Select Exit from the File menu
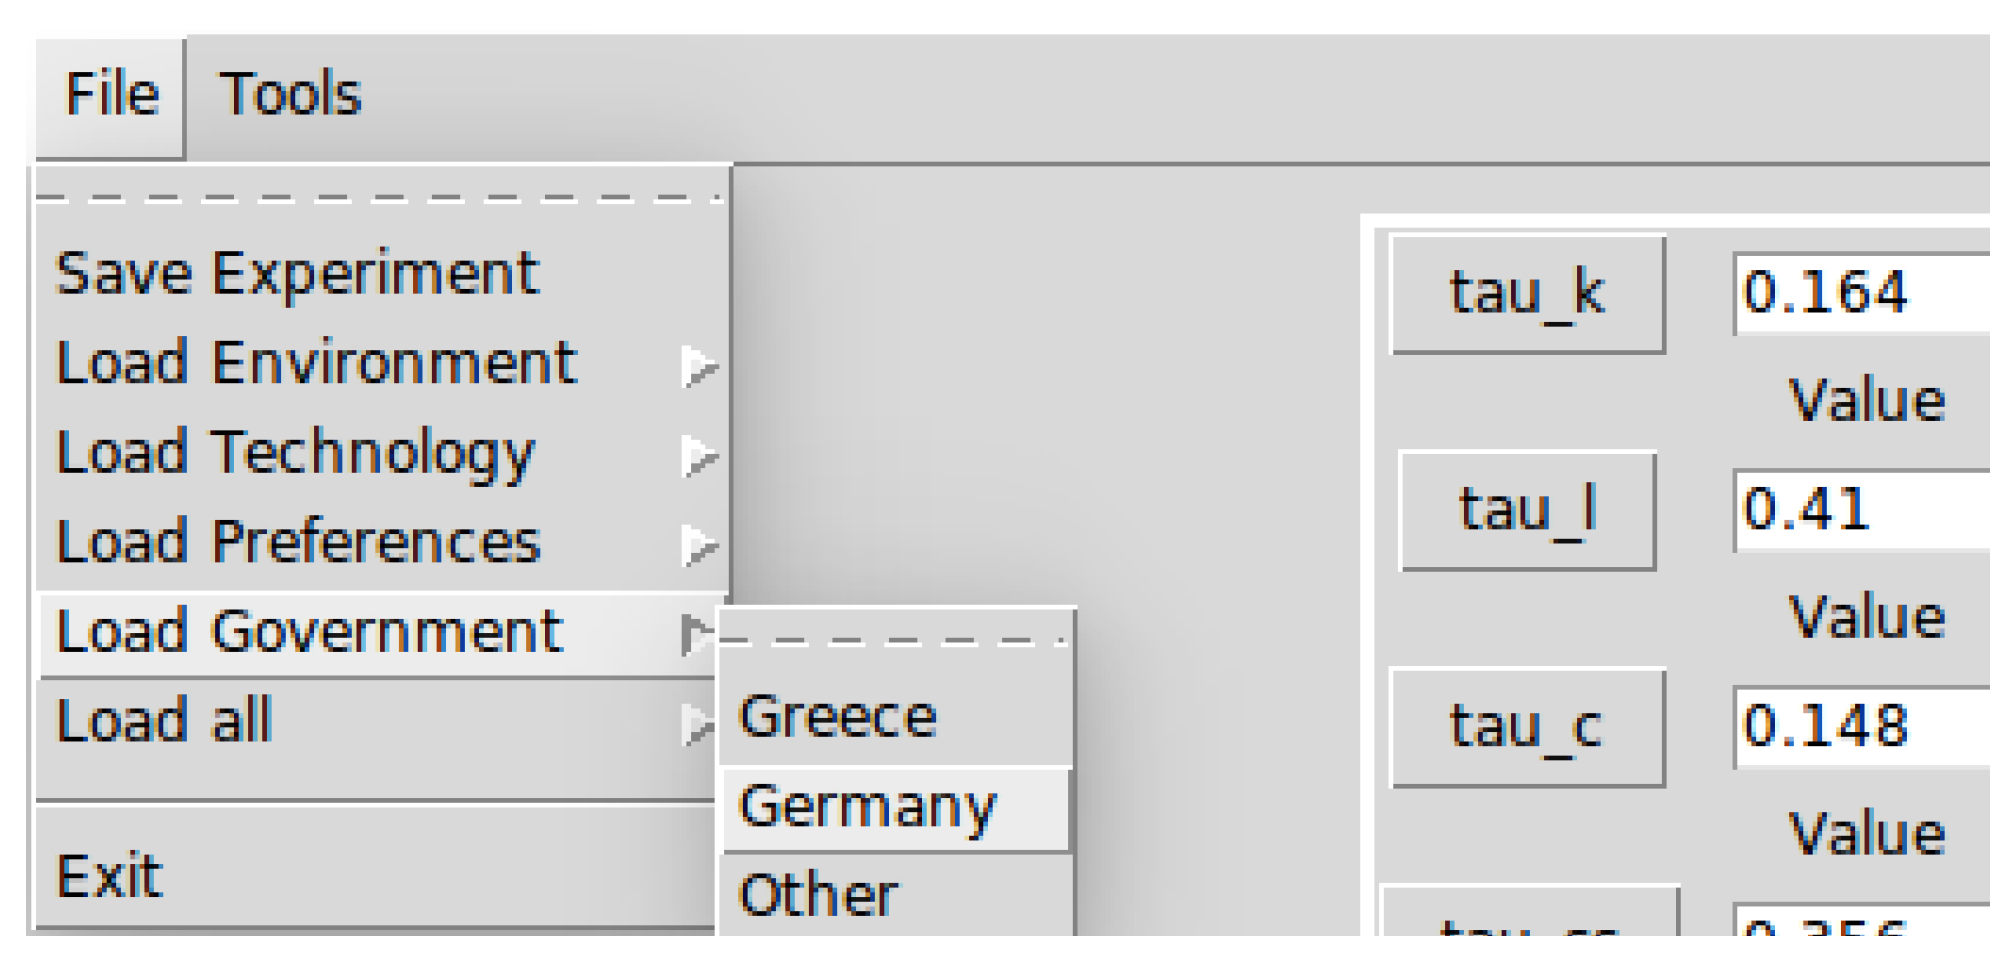 pyautogui.click(x=110, y=877)
